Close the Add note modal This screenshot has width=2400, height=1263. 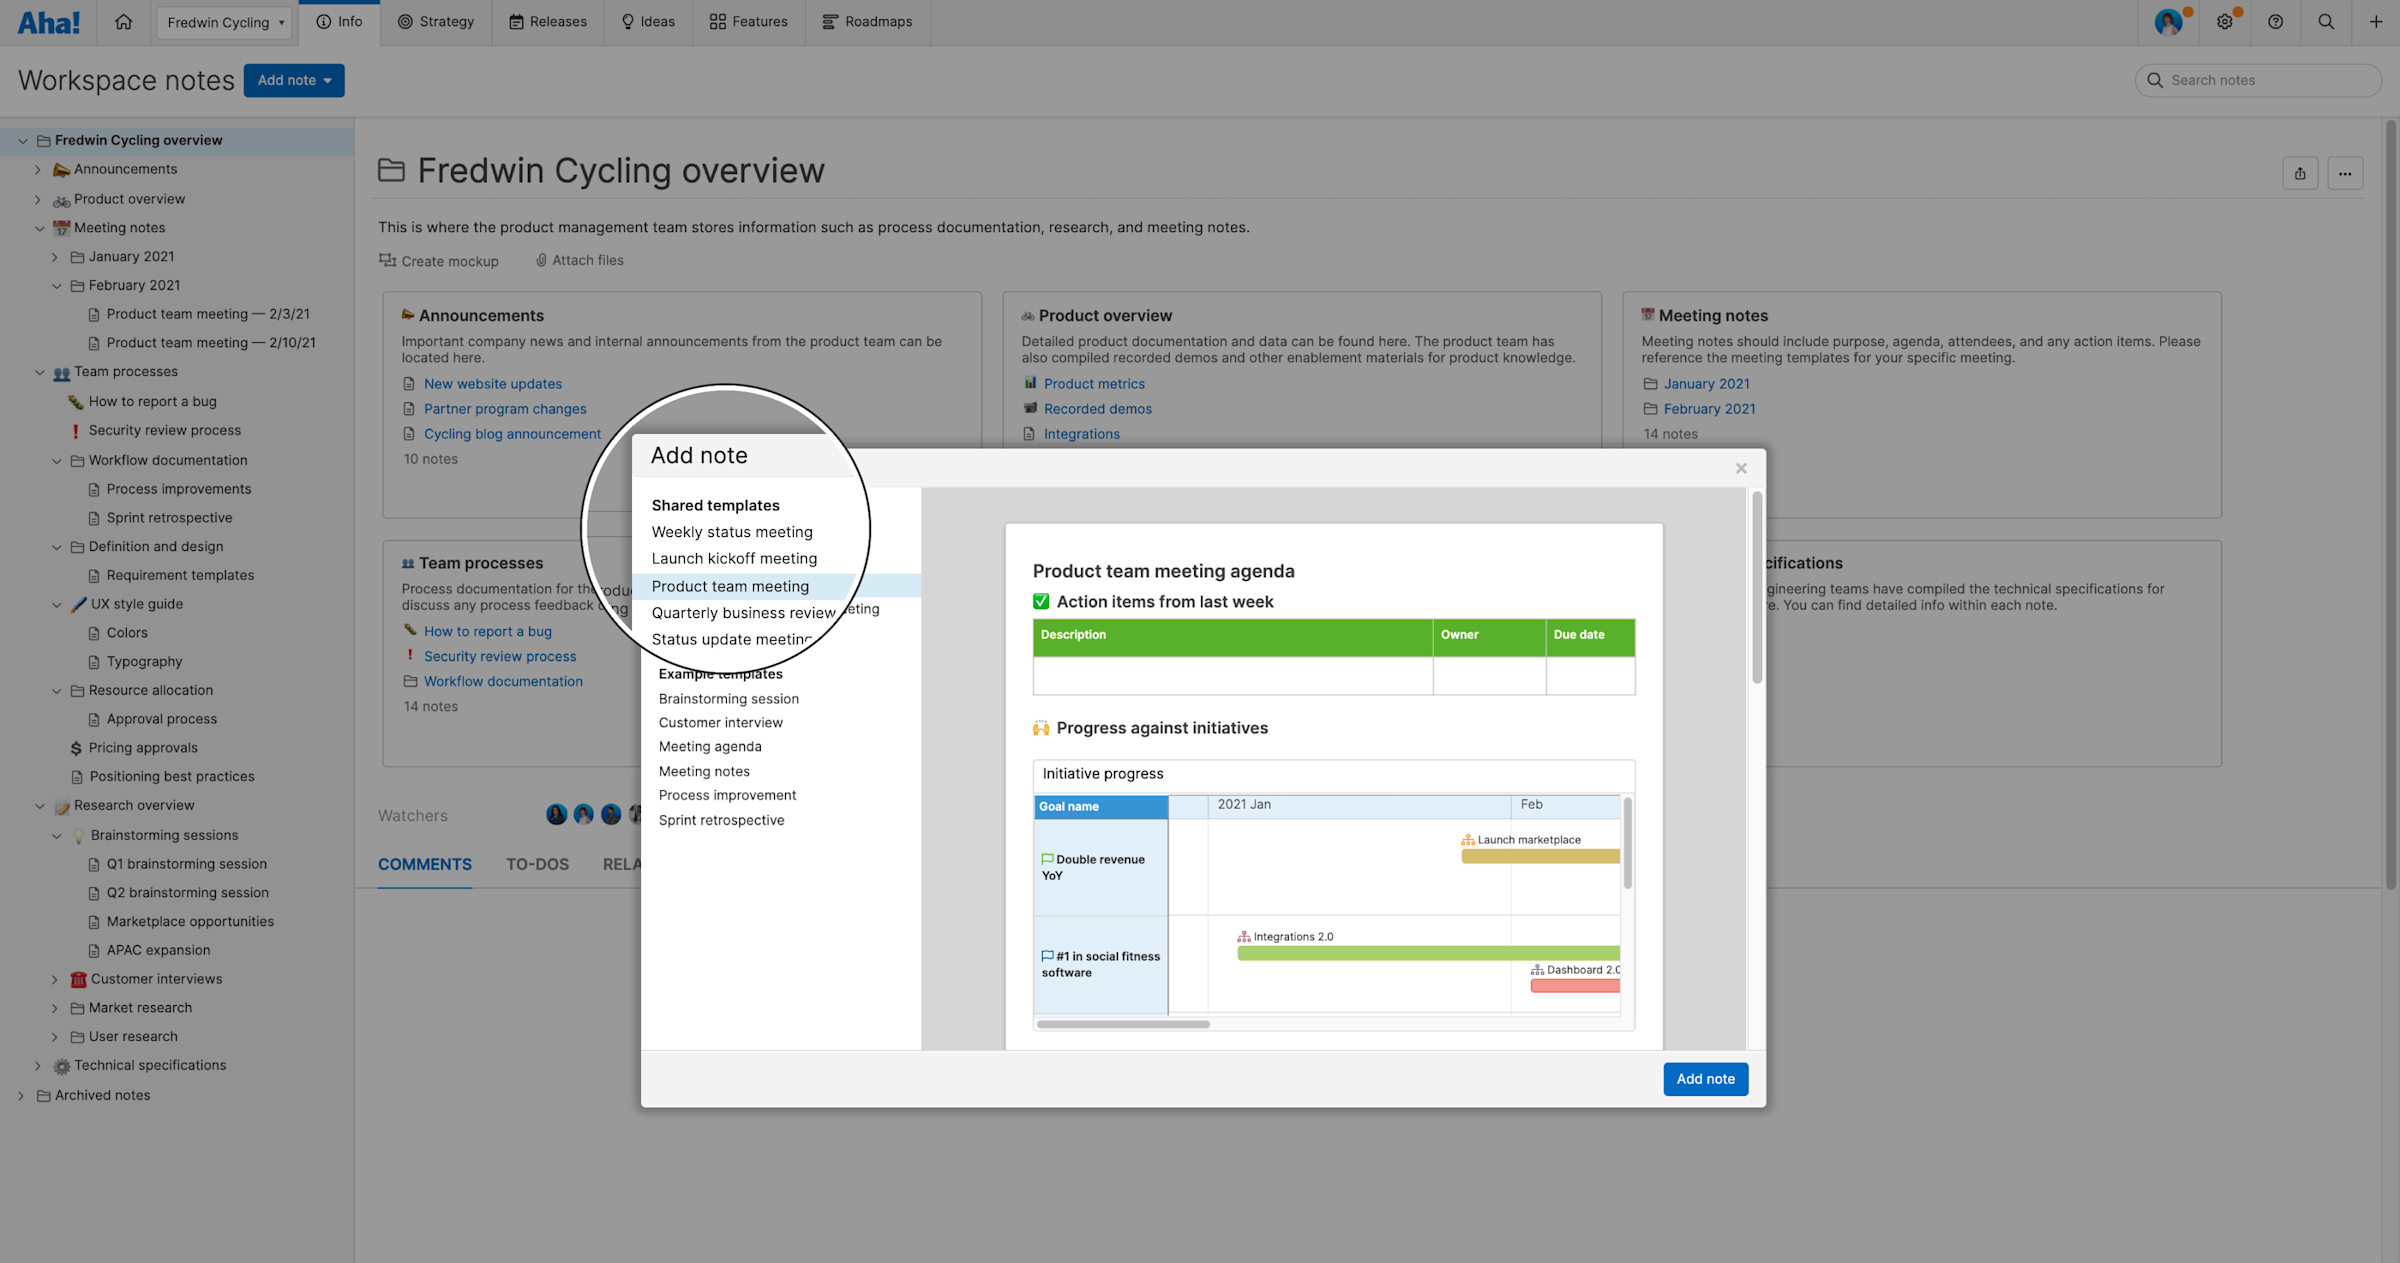[x=1741, y=467]
